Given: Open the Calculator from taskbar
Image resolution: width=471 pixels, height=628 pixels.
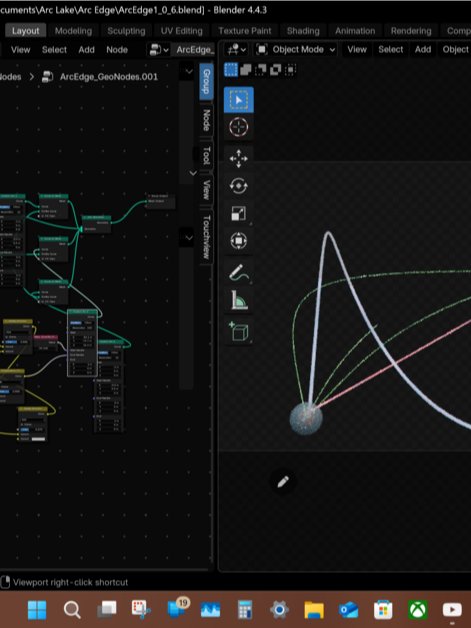Looking at the screenshot, I should coord(245,610).
